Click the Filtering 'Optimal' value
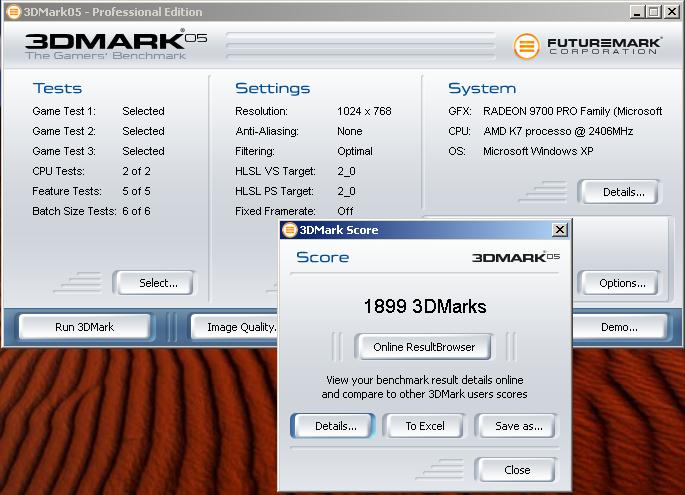 355,151
